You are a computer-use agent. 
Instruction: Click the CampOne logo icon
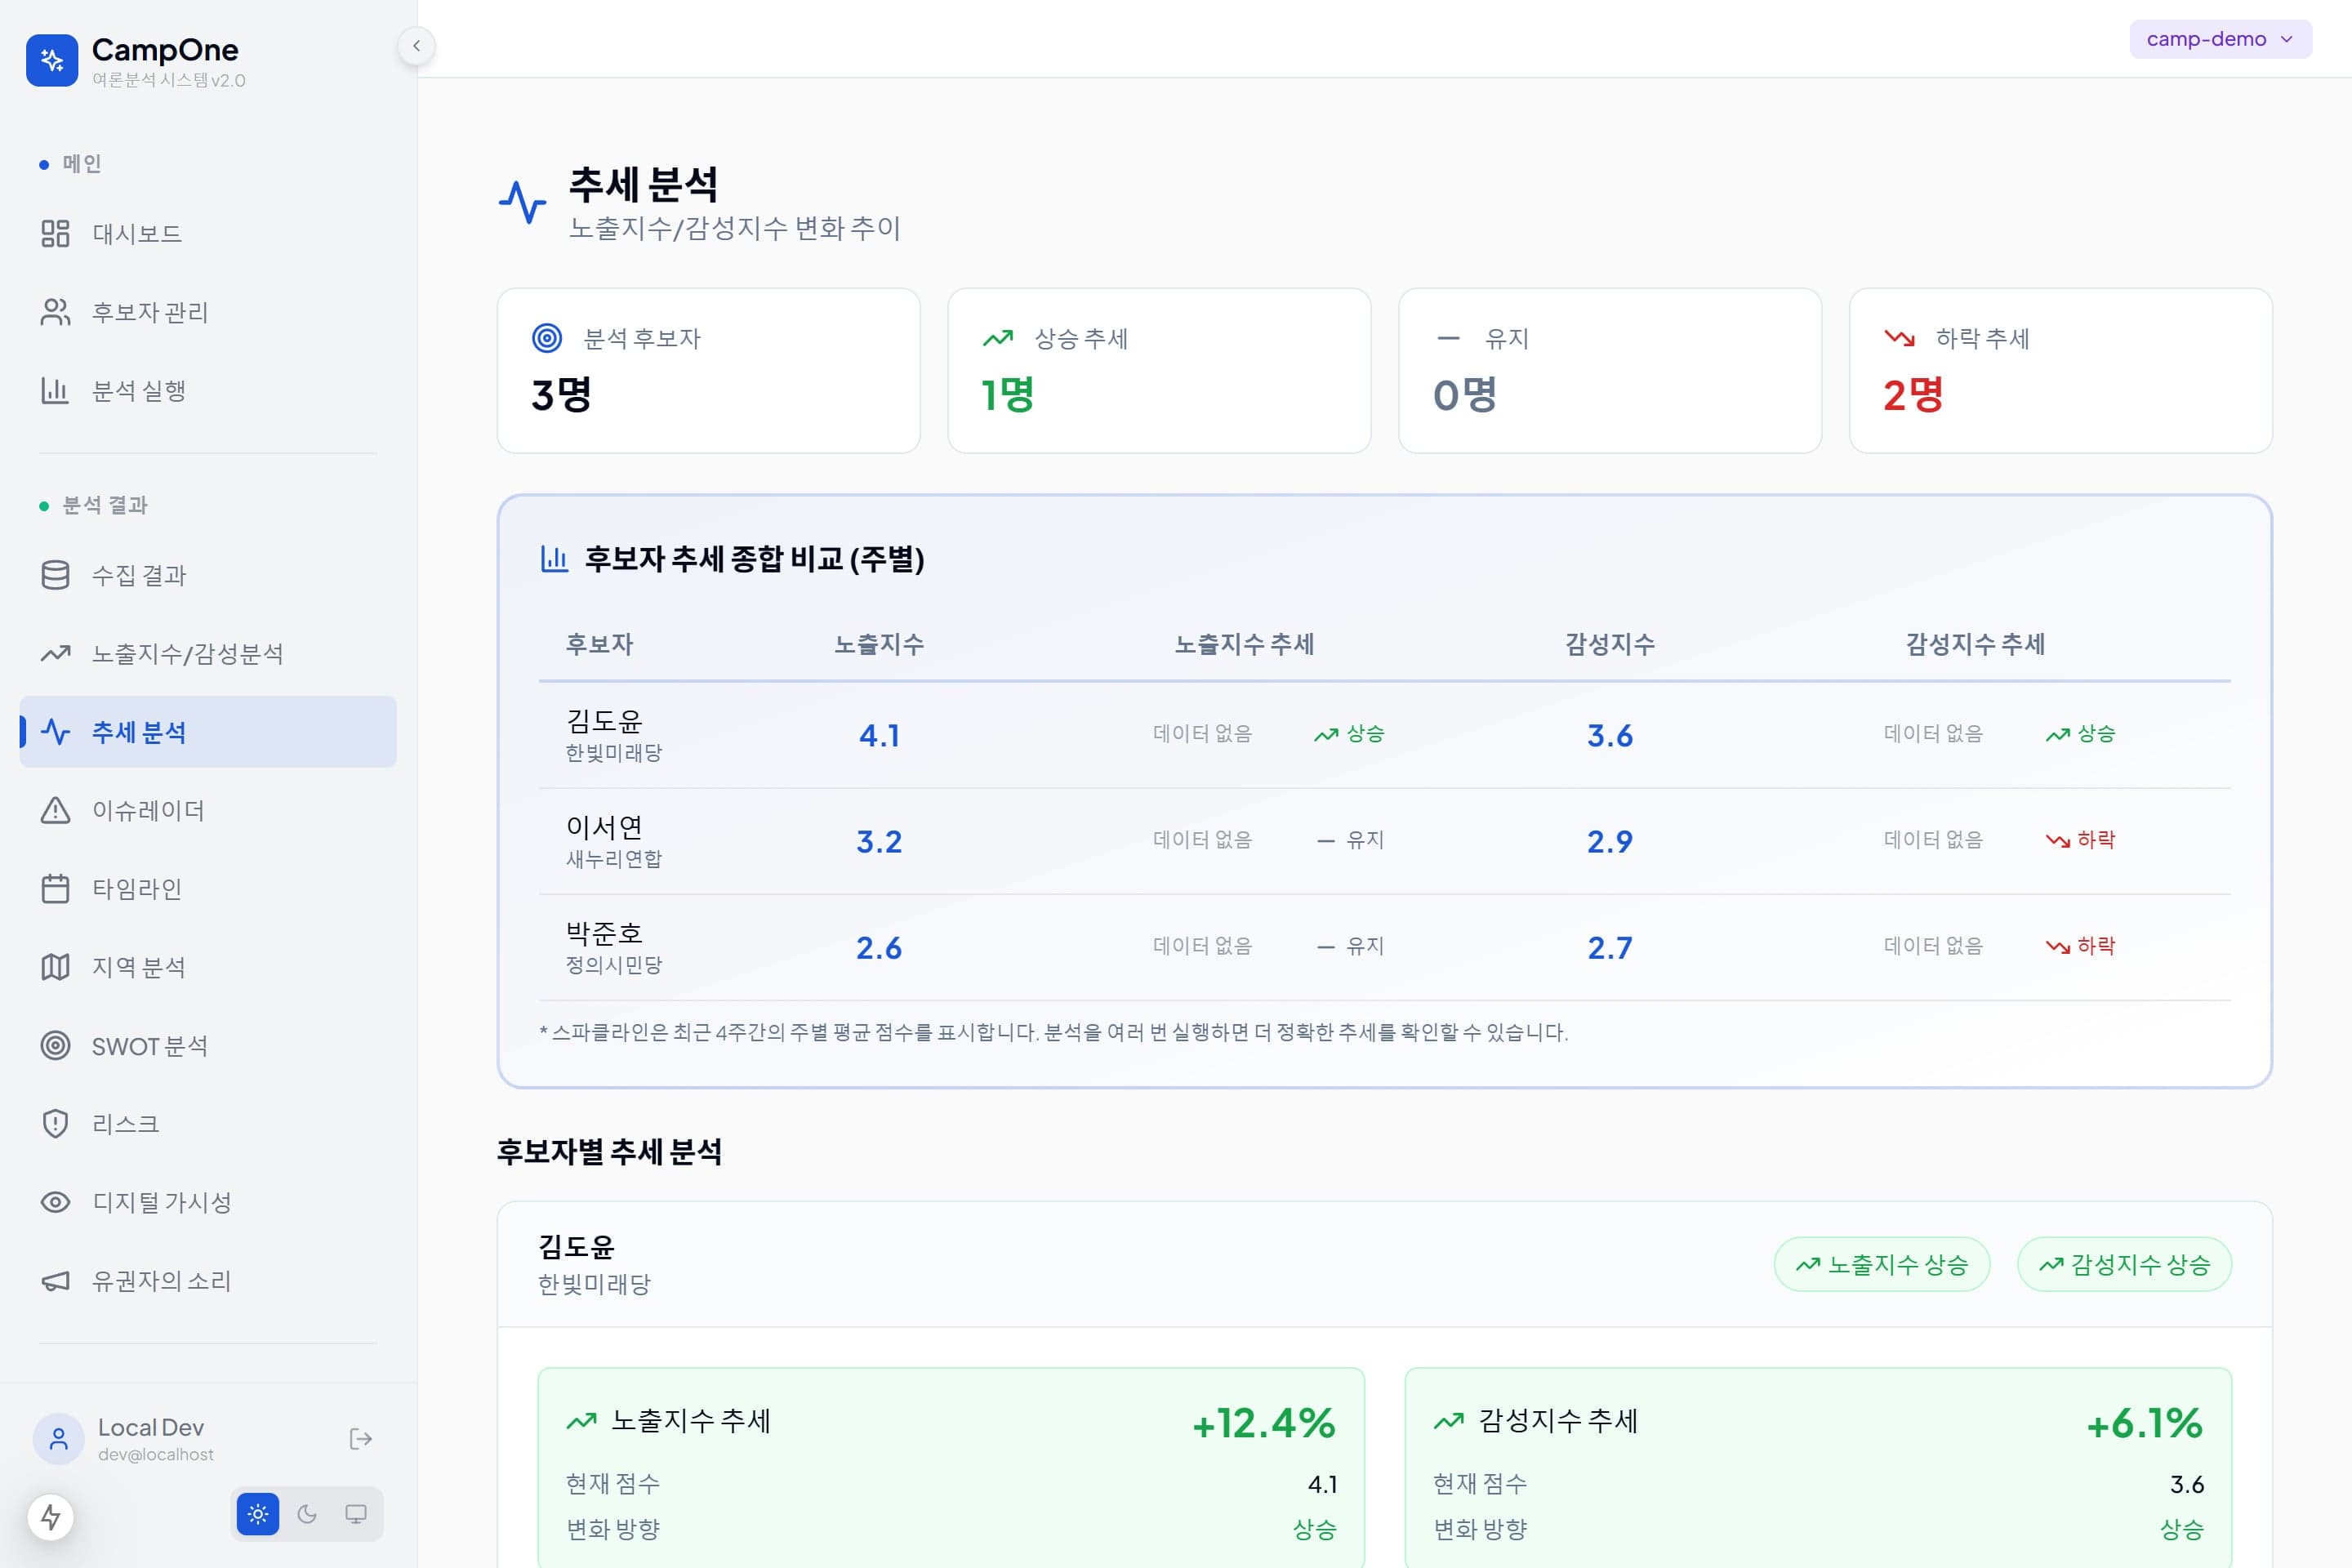click(x=52, y=61)
